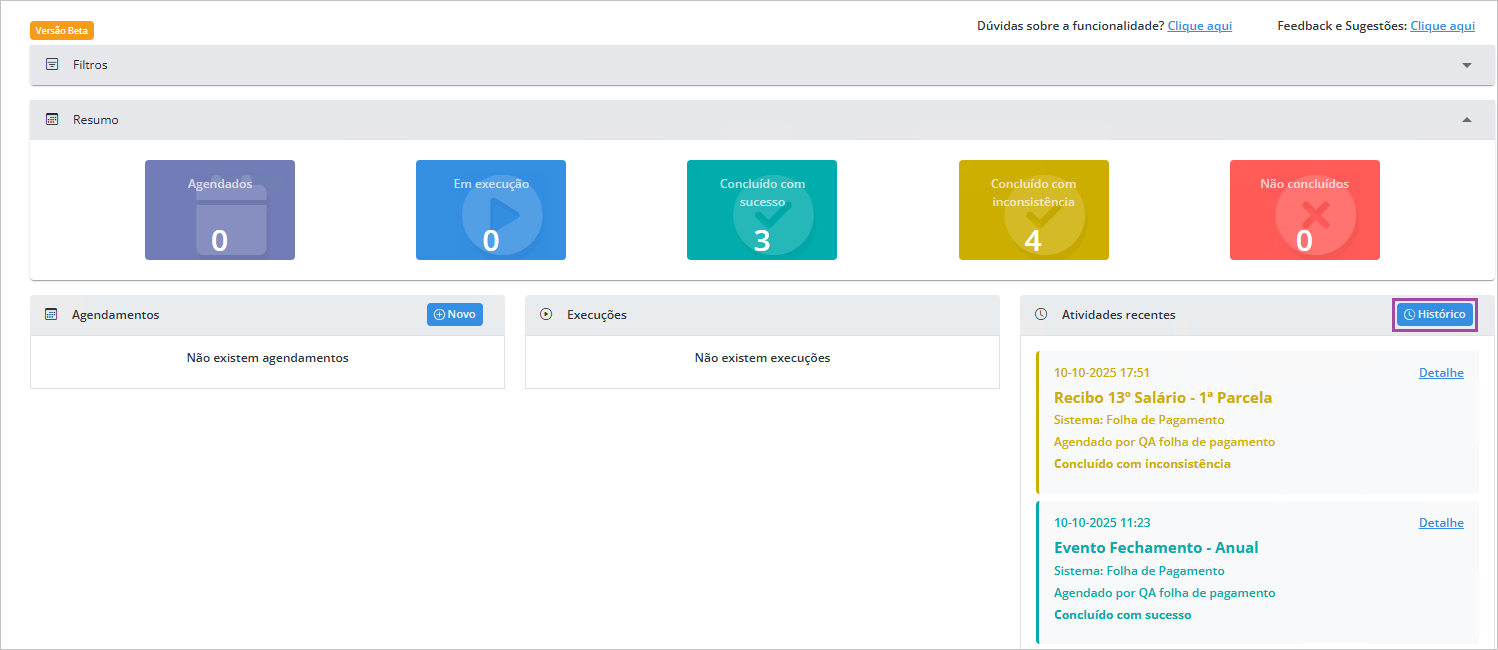Open the functionality help 'Clique aqui' link

point(1199,26)
